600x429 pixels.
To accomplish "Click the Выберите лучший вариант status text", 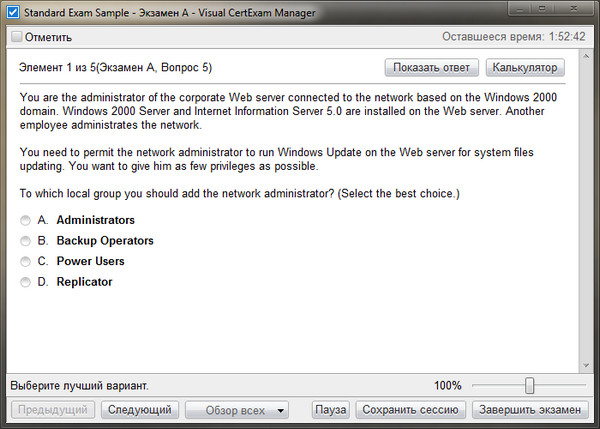I will pos(79,386).
